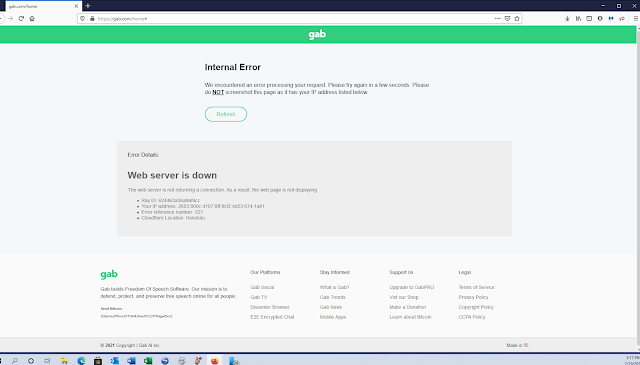Open Word from taskbar
Image resolution: width=640 pixels, height=365 pixels.
(x=131, y=361)
